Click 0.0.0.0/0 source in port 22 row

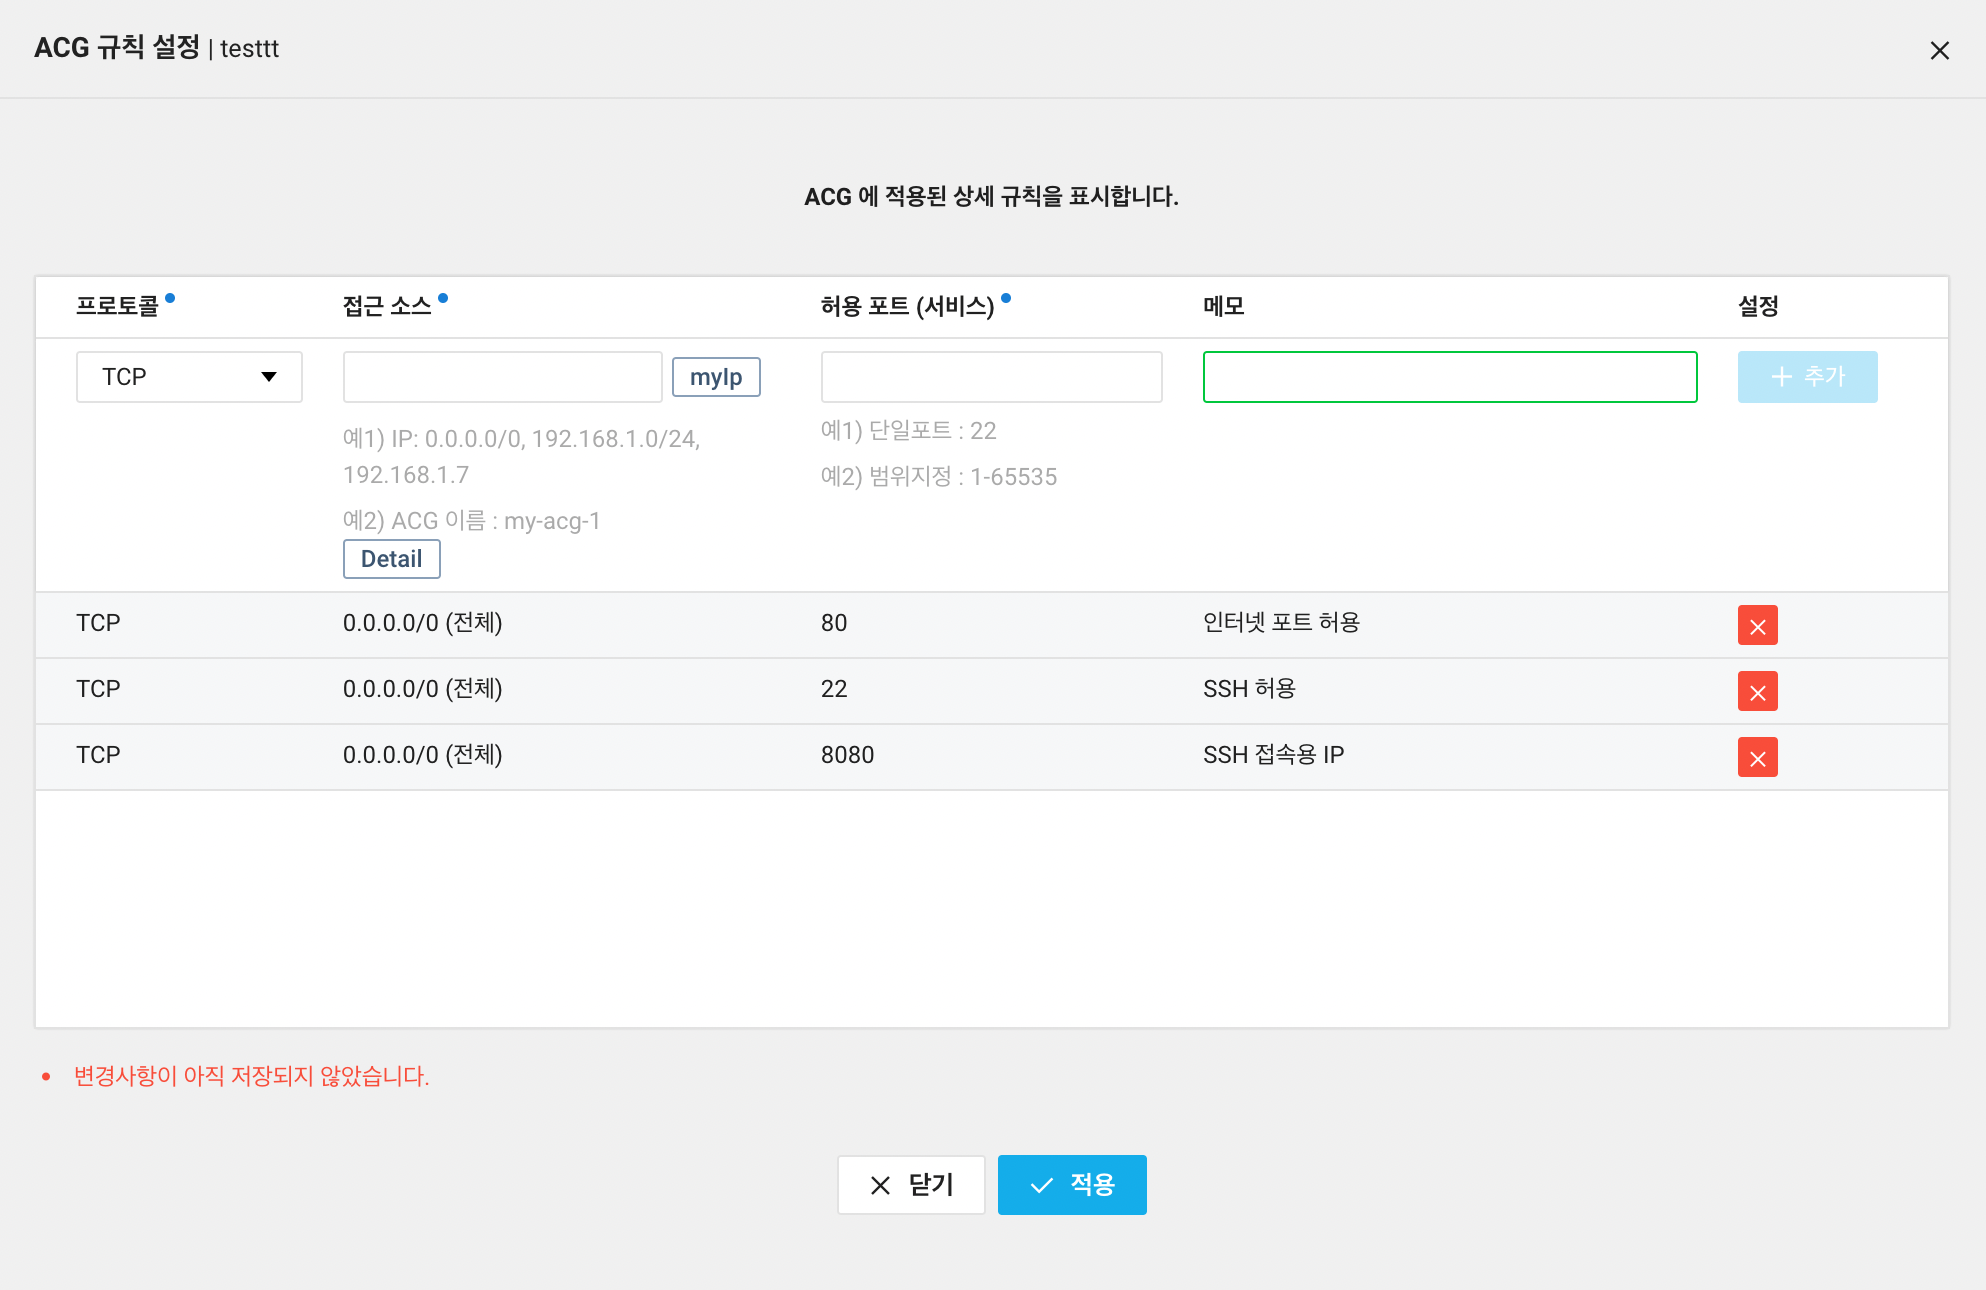pos(422,689)
